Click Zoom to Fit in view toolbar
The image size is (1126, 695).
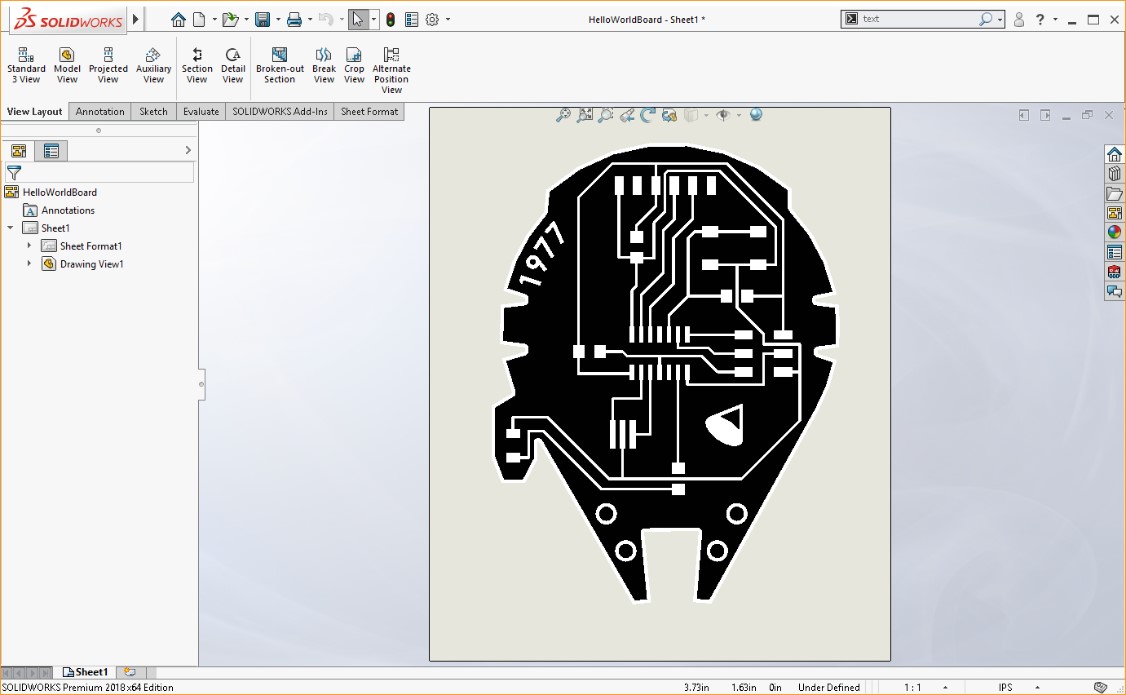563,115
